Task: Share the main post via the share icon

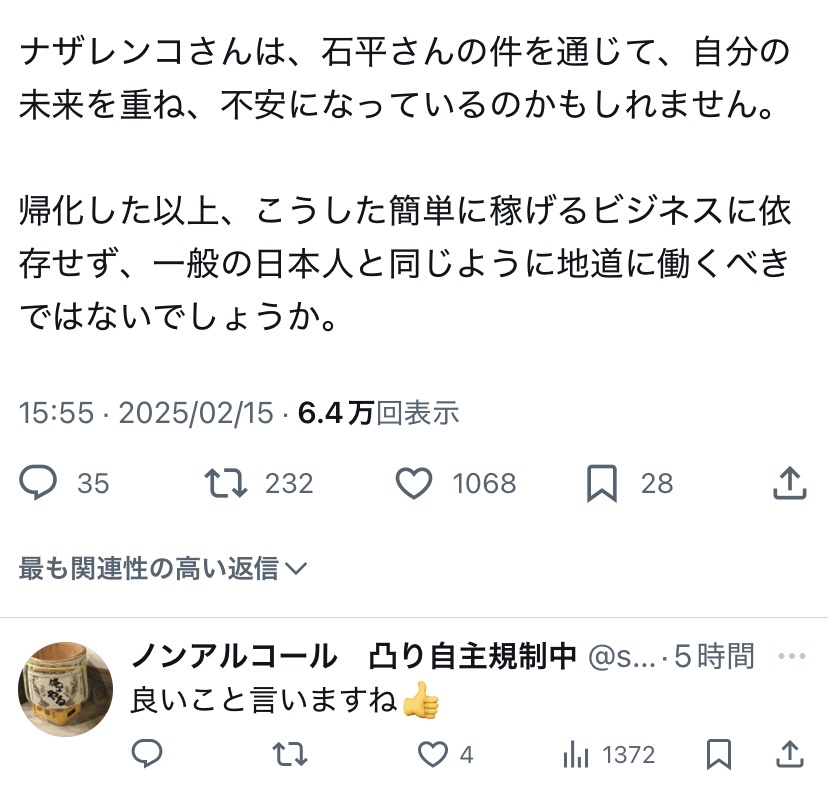Action: click(790, 484)
